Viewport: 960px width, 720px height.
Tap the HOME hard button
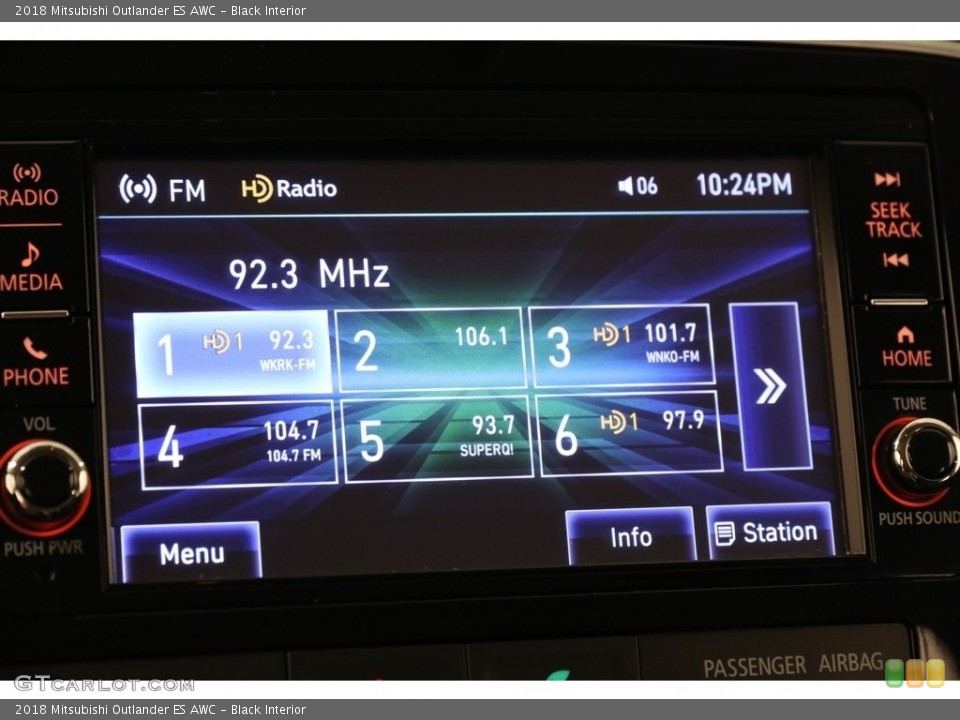coord(906,347)
